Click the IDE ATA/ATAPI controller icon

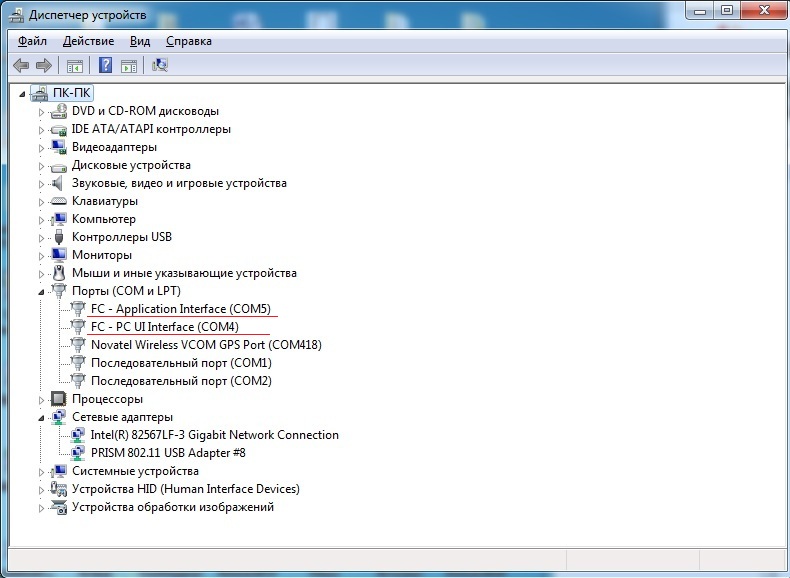(59, 130)
